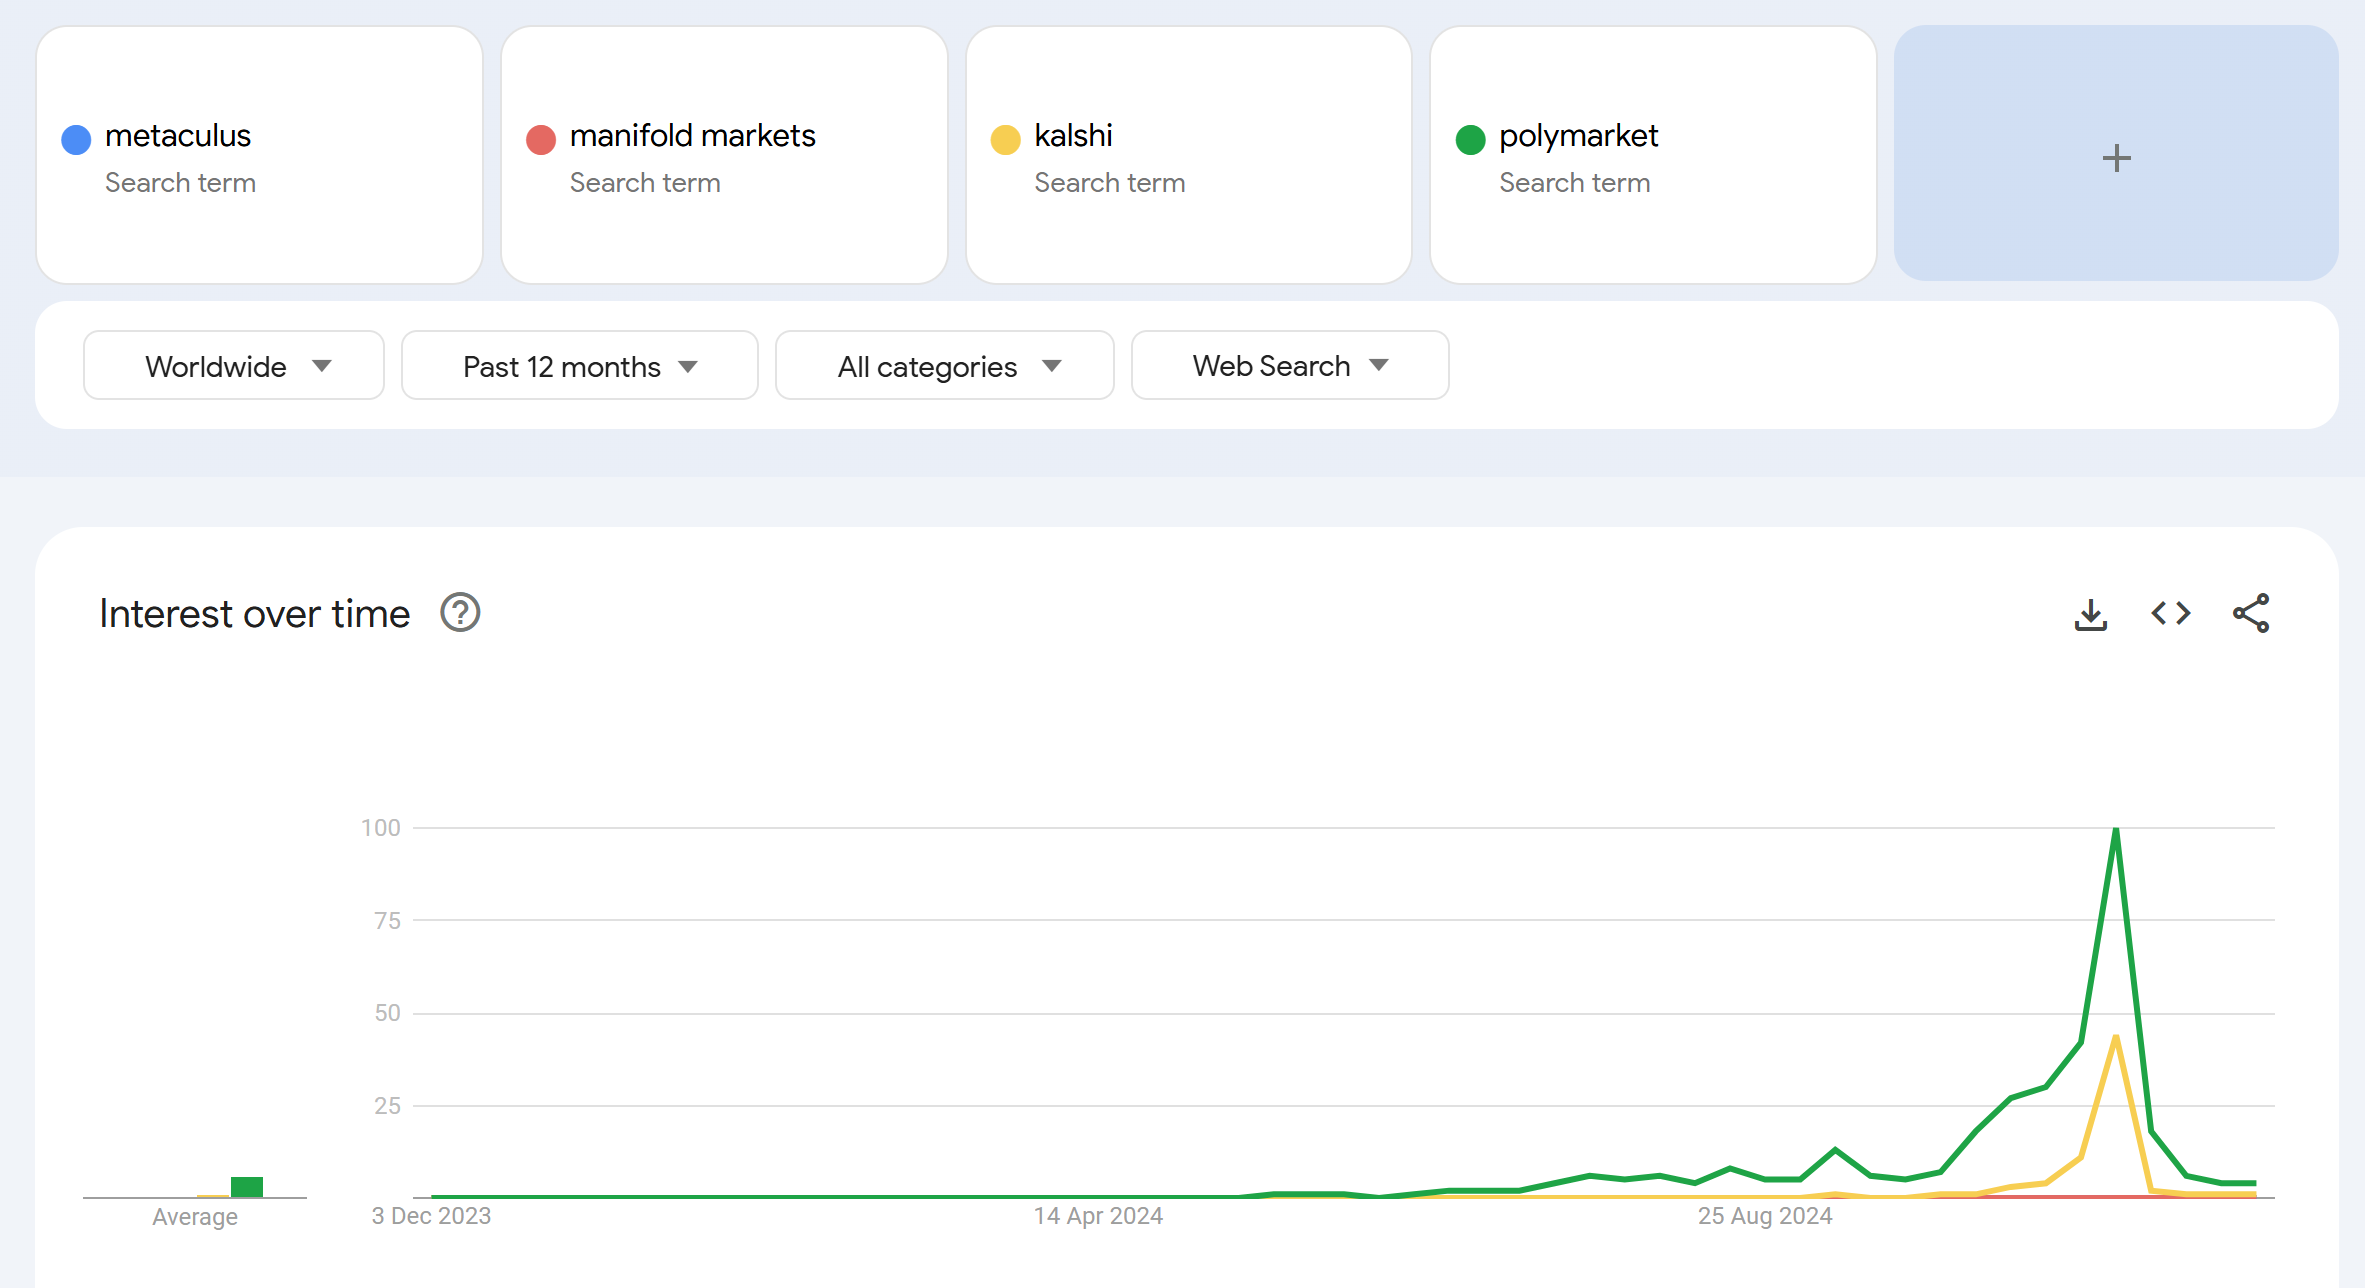Screen dimensions: 2365x1288
Task: Open the Worldwide region dropdown
Action: 234,366
